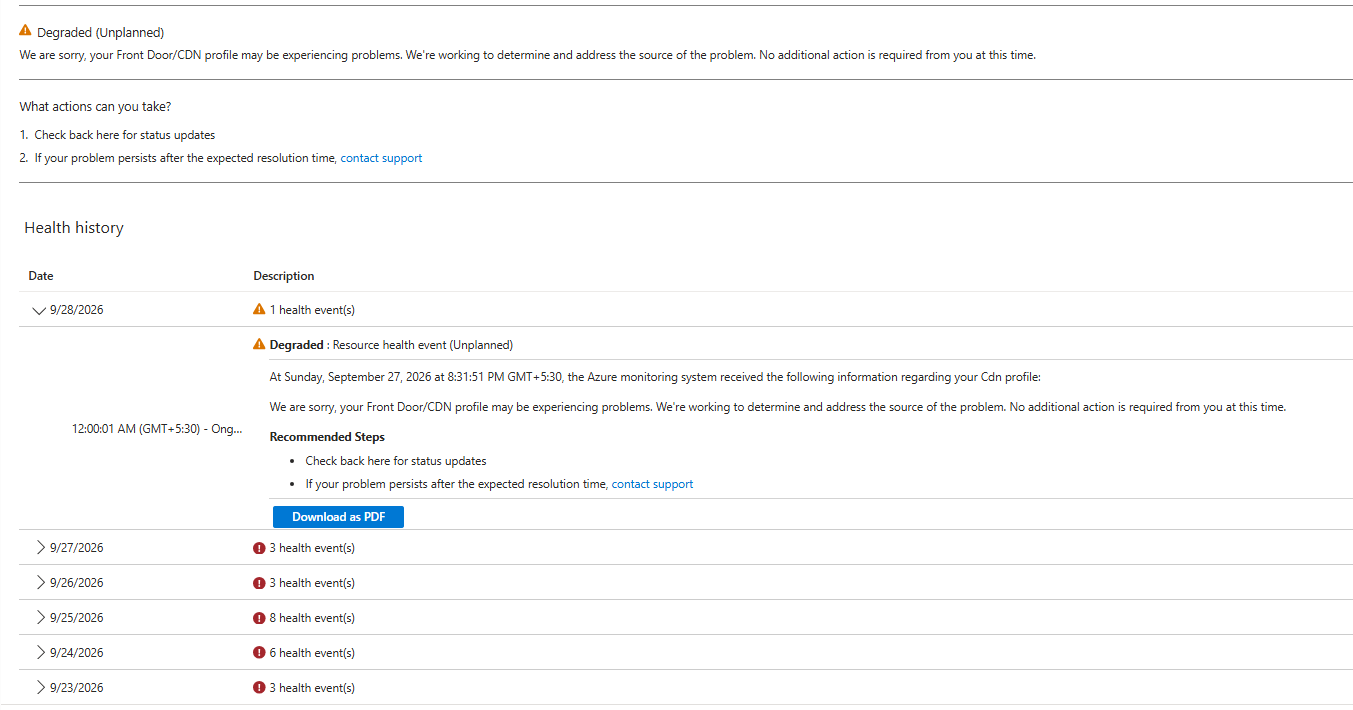Click '6 health event(s)' text

(x=312, y=653)
